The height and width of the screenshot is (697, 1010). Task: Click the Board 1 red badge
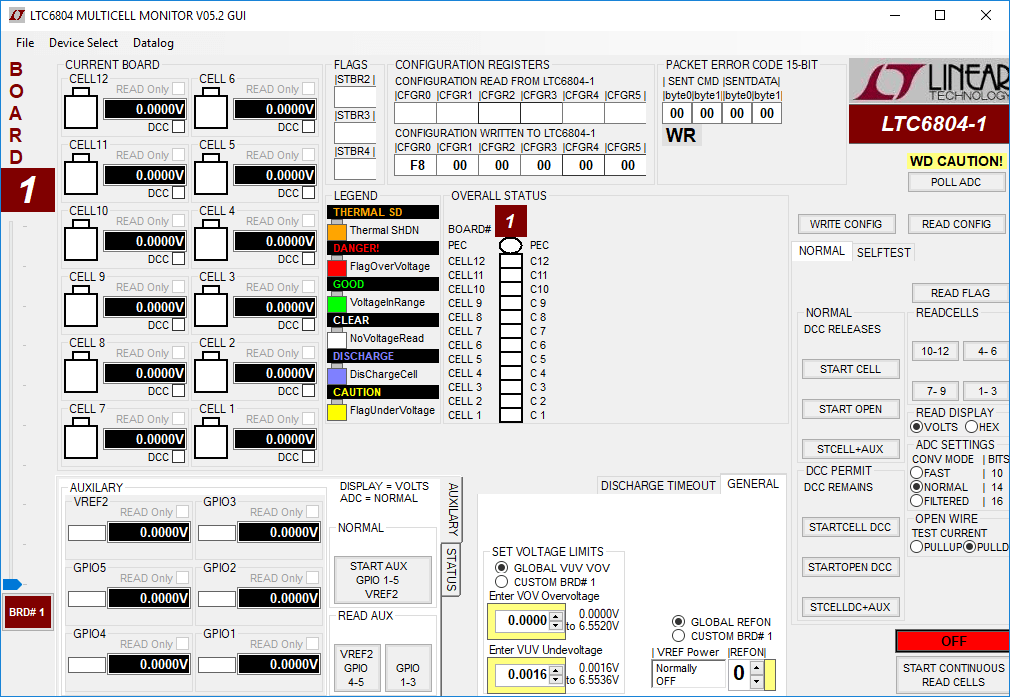click(x=28, y=190)
